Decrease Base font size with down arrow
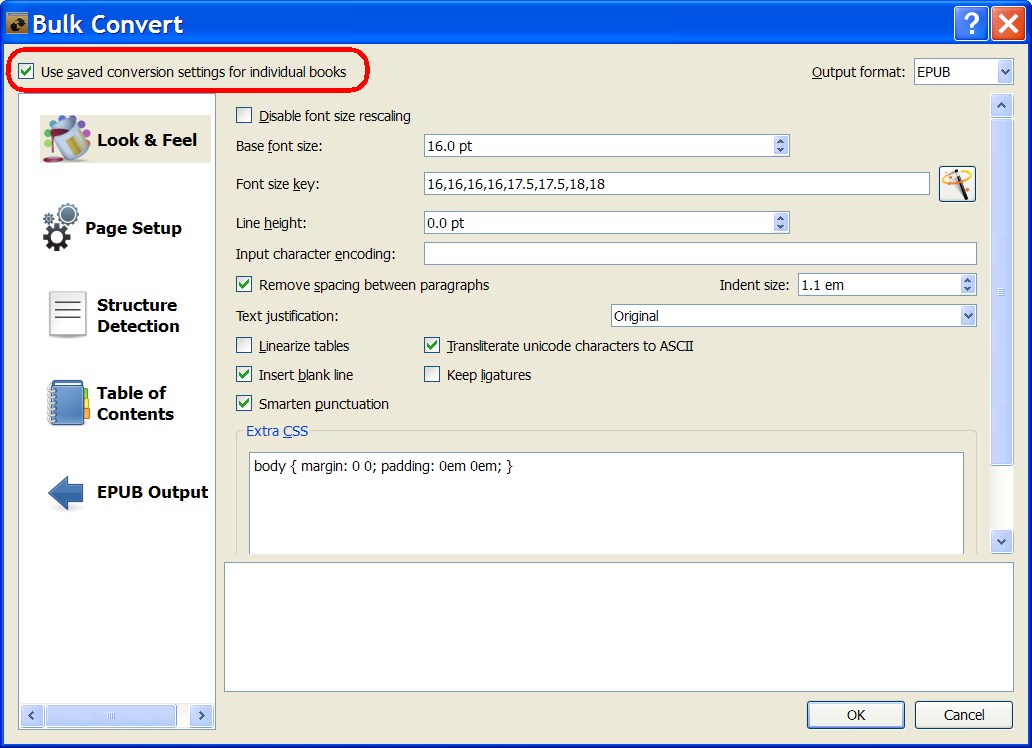This screenshot has width=1032, height=748. (781, 150)
